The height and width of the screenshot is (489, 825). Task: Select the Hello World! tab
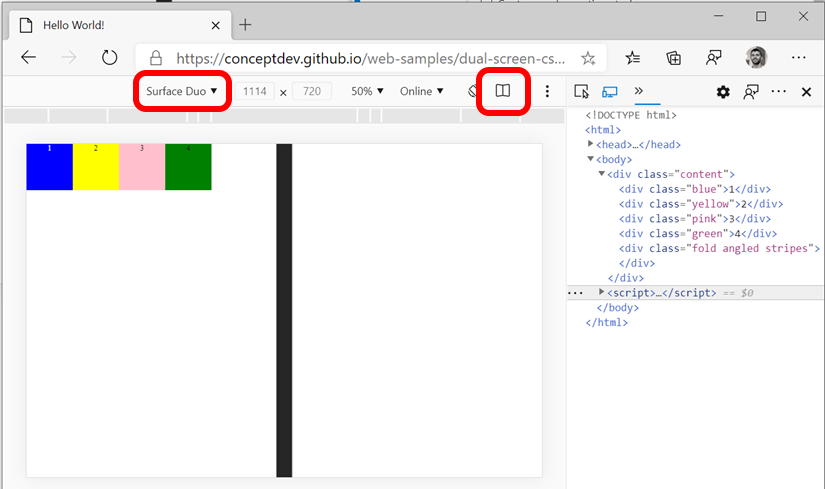[x=120, y=25]
